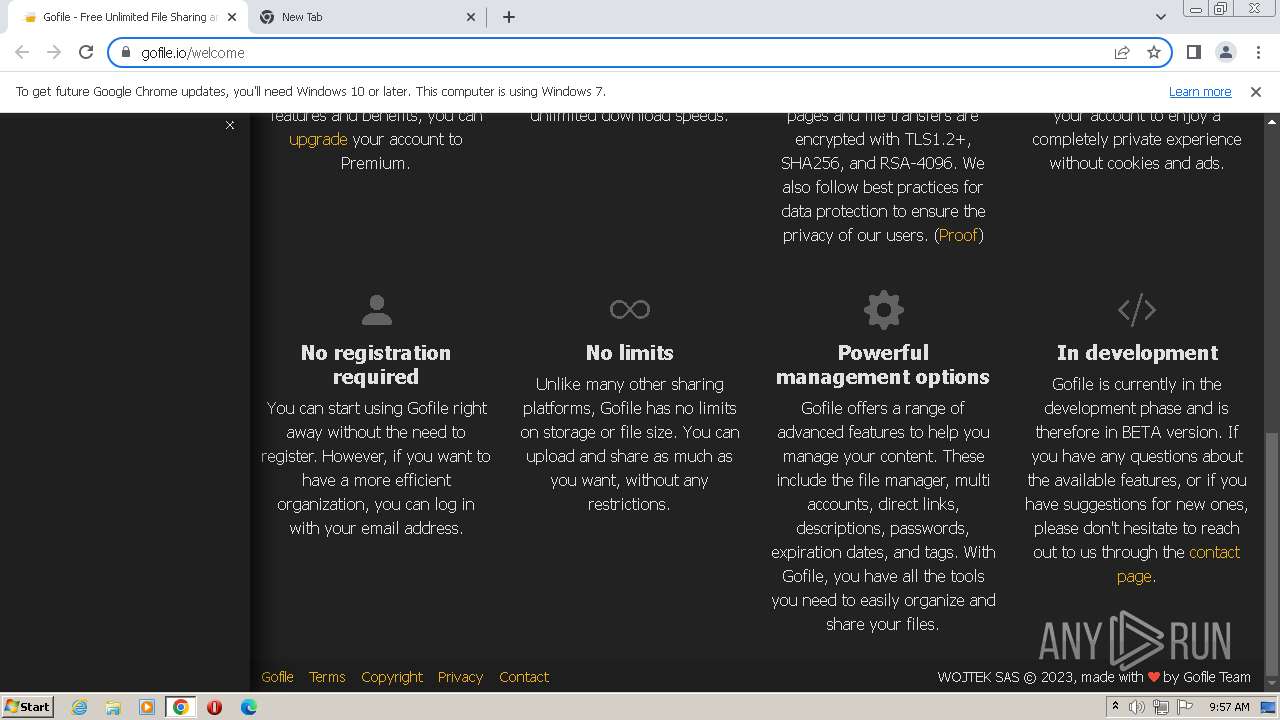Open the media player taskbar icon

click(x=147, y=707)
